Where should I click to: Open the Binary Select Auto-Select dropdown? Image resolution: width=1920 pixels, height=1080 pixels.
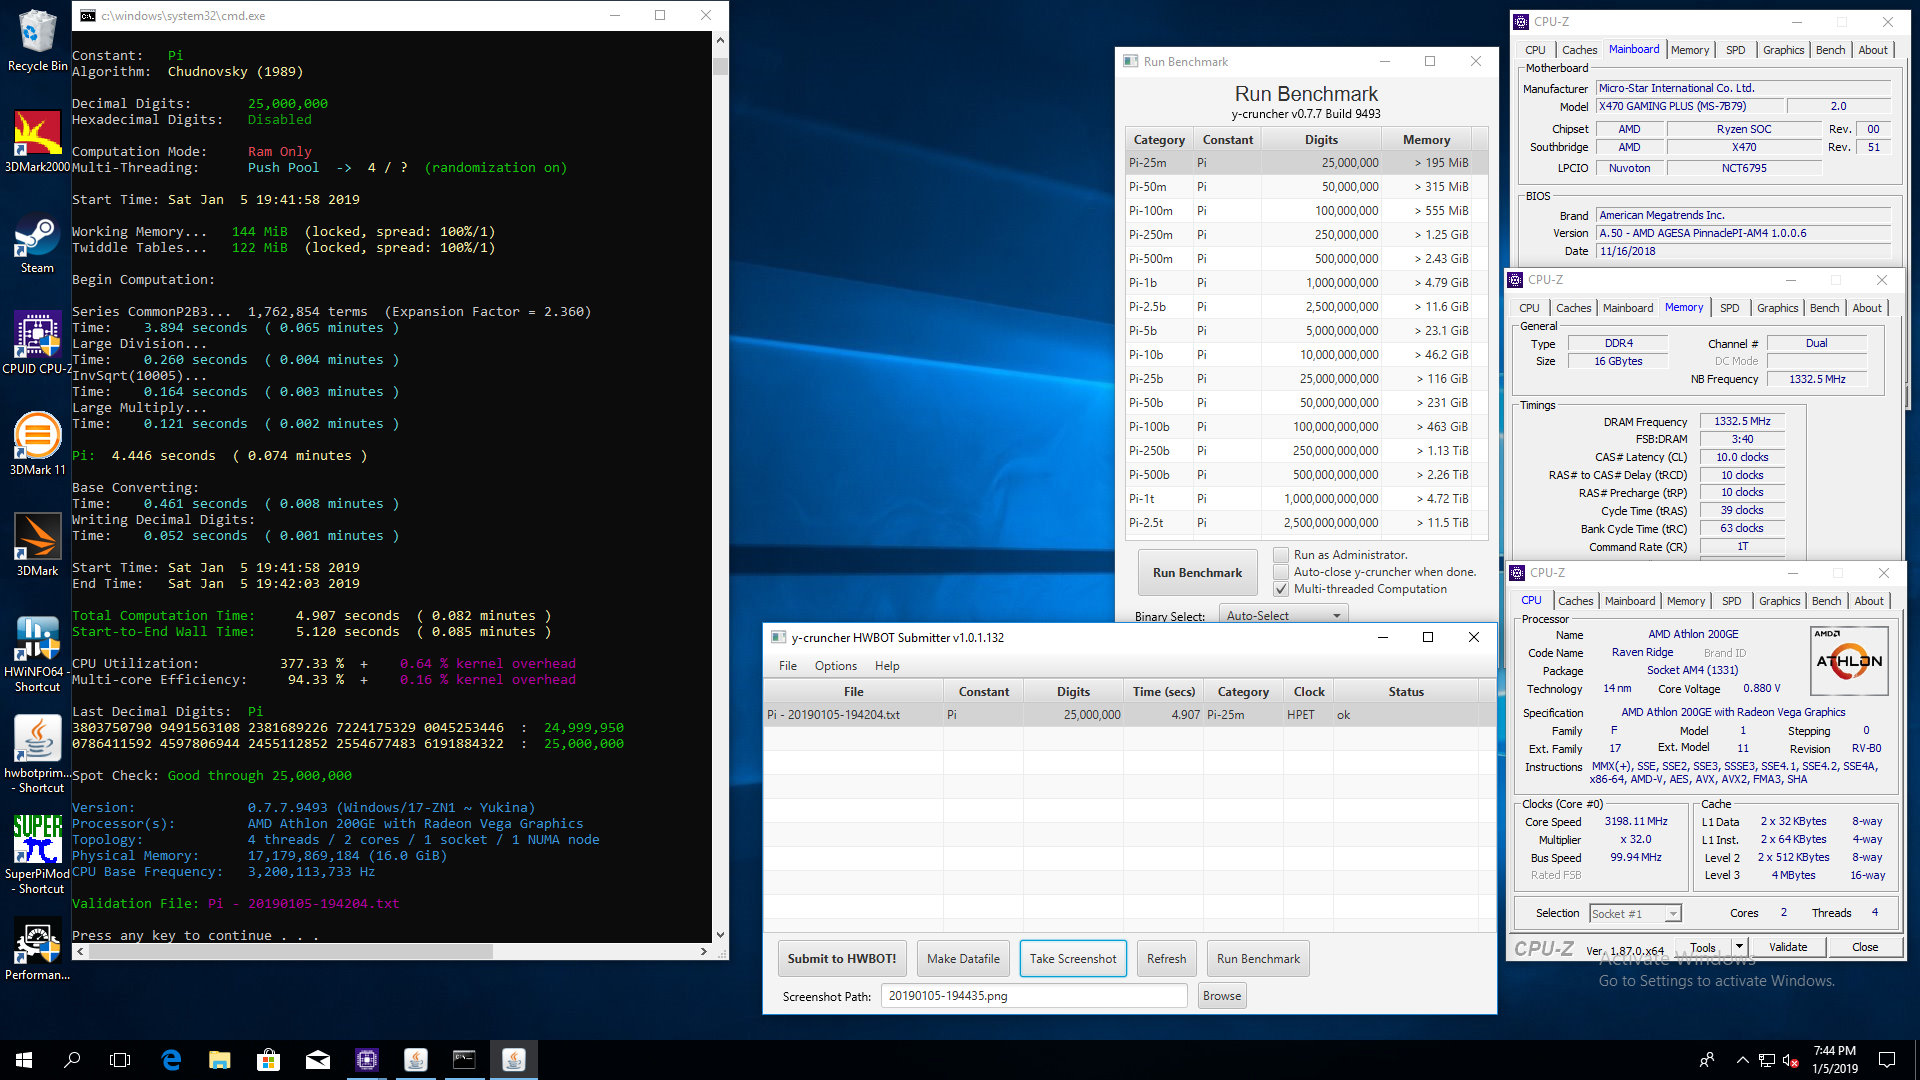1283,615
